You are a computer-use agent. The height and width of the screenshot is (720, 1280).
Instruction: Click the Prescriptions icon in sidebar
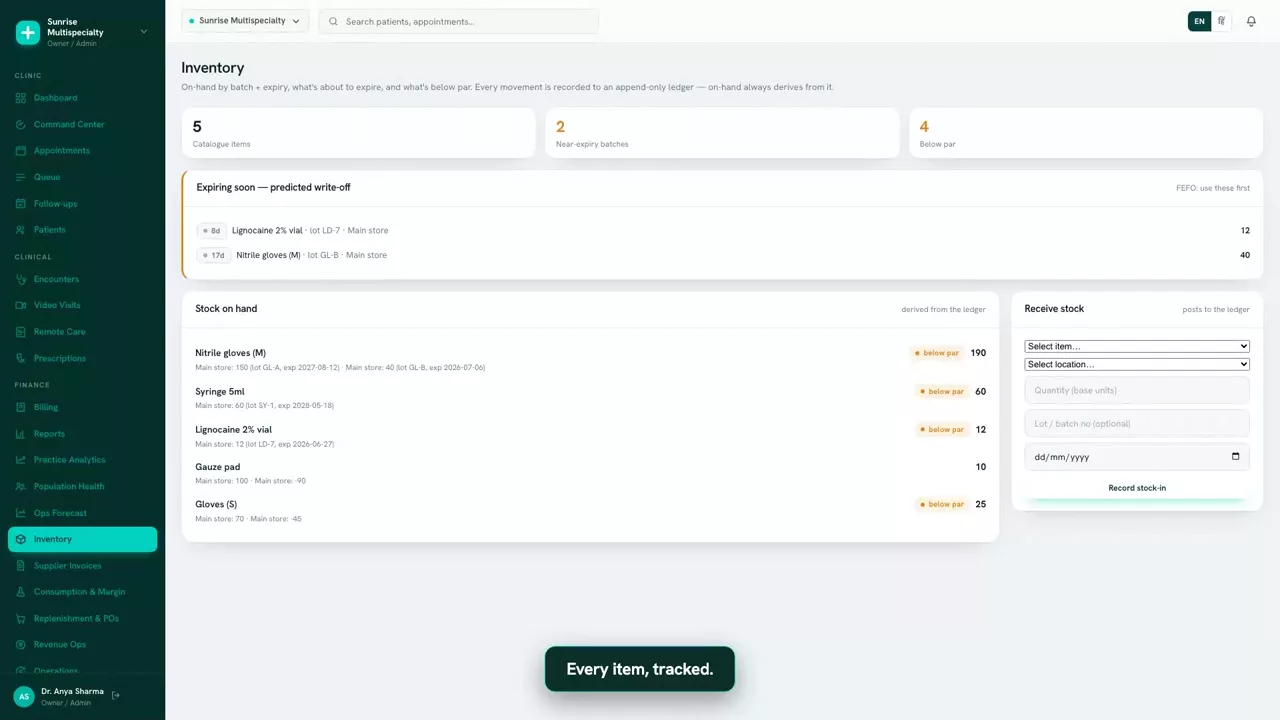click(x=21, y=358)
